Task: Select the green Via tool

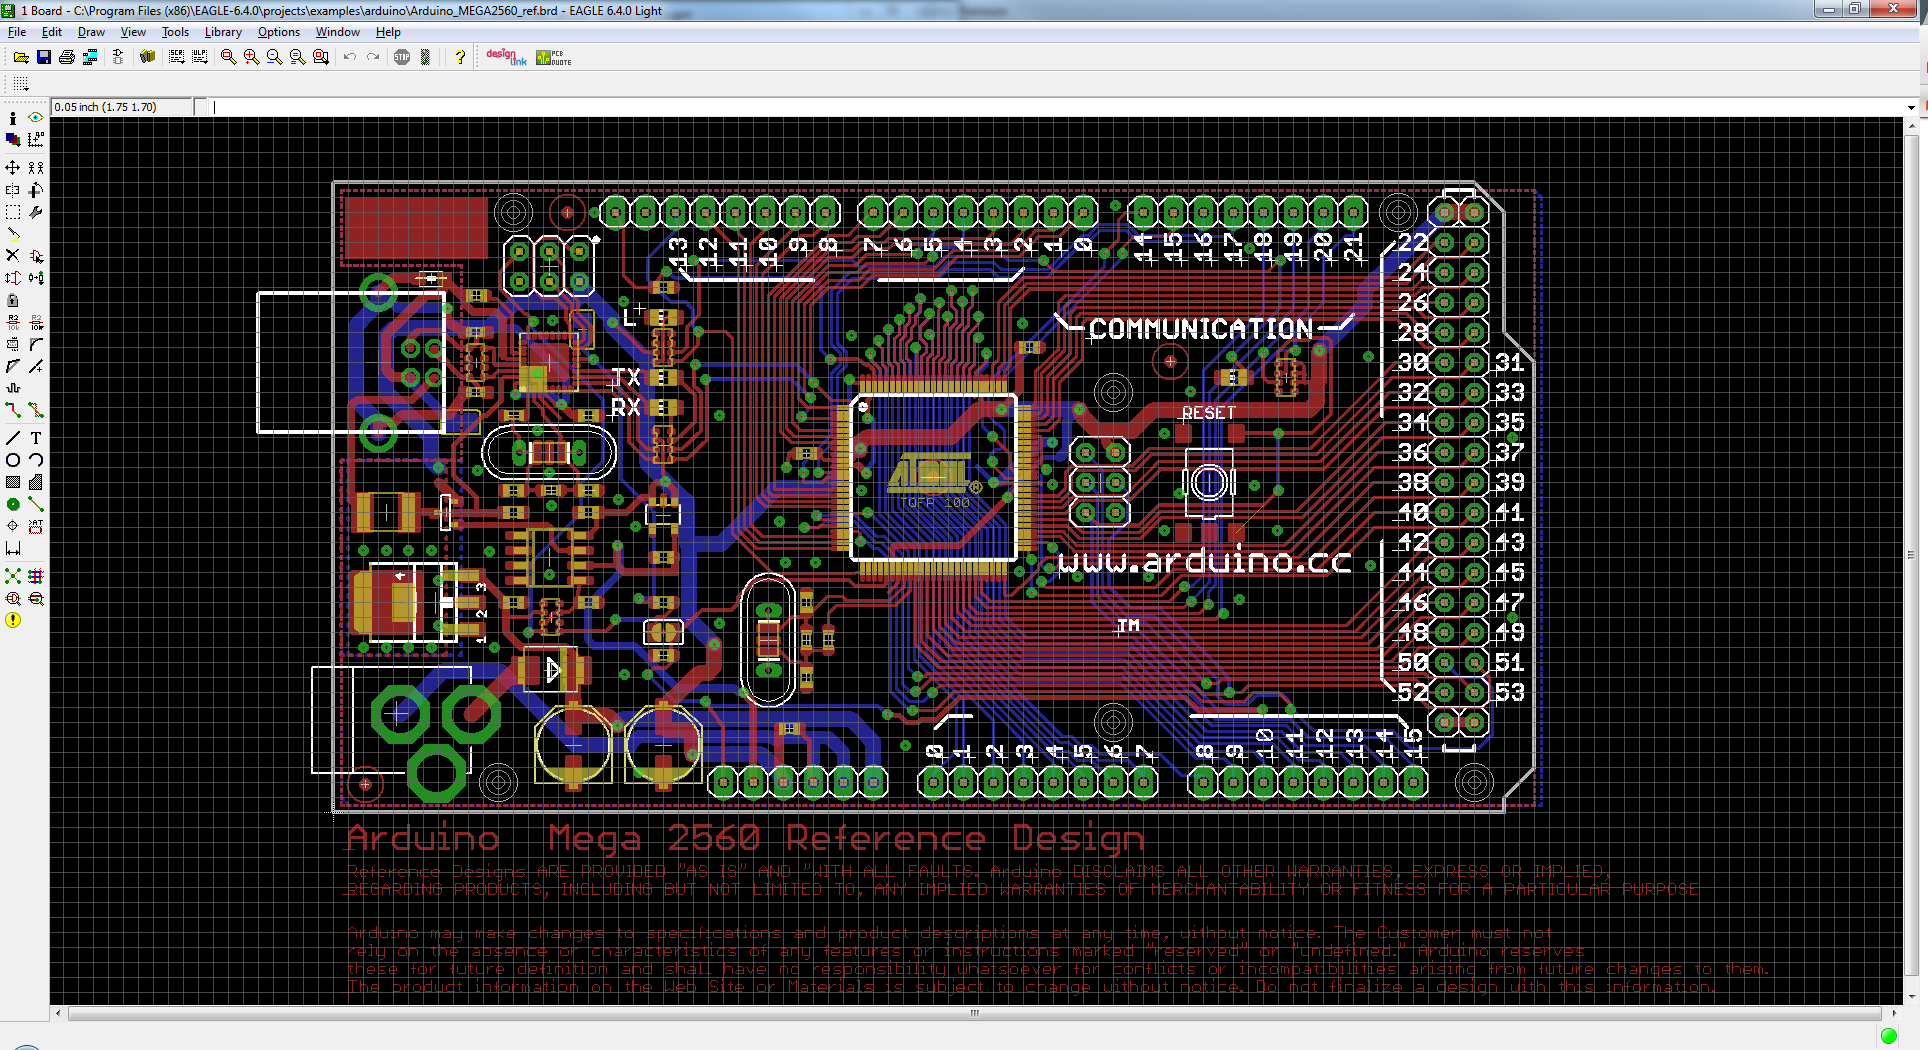Action: (12, 504)
